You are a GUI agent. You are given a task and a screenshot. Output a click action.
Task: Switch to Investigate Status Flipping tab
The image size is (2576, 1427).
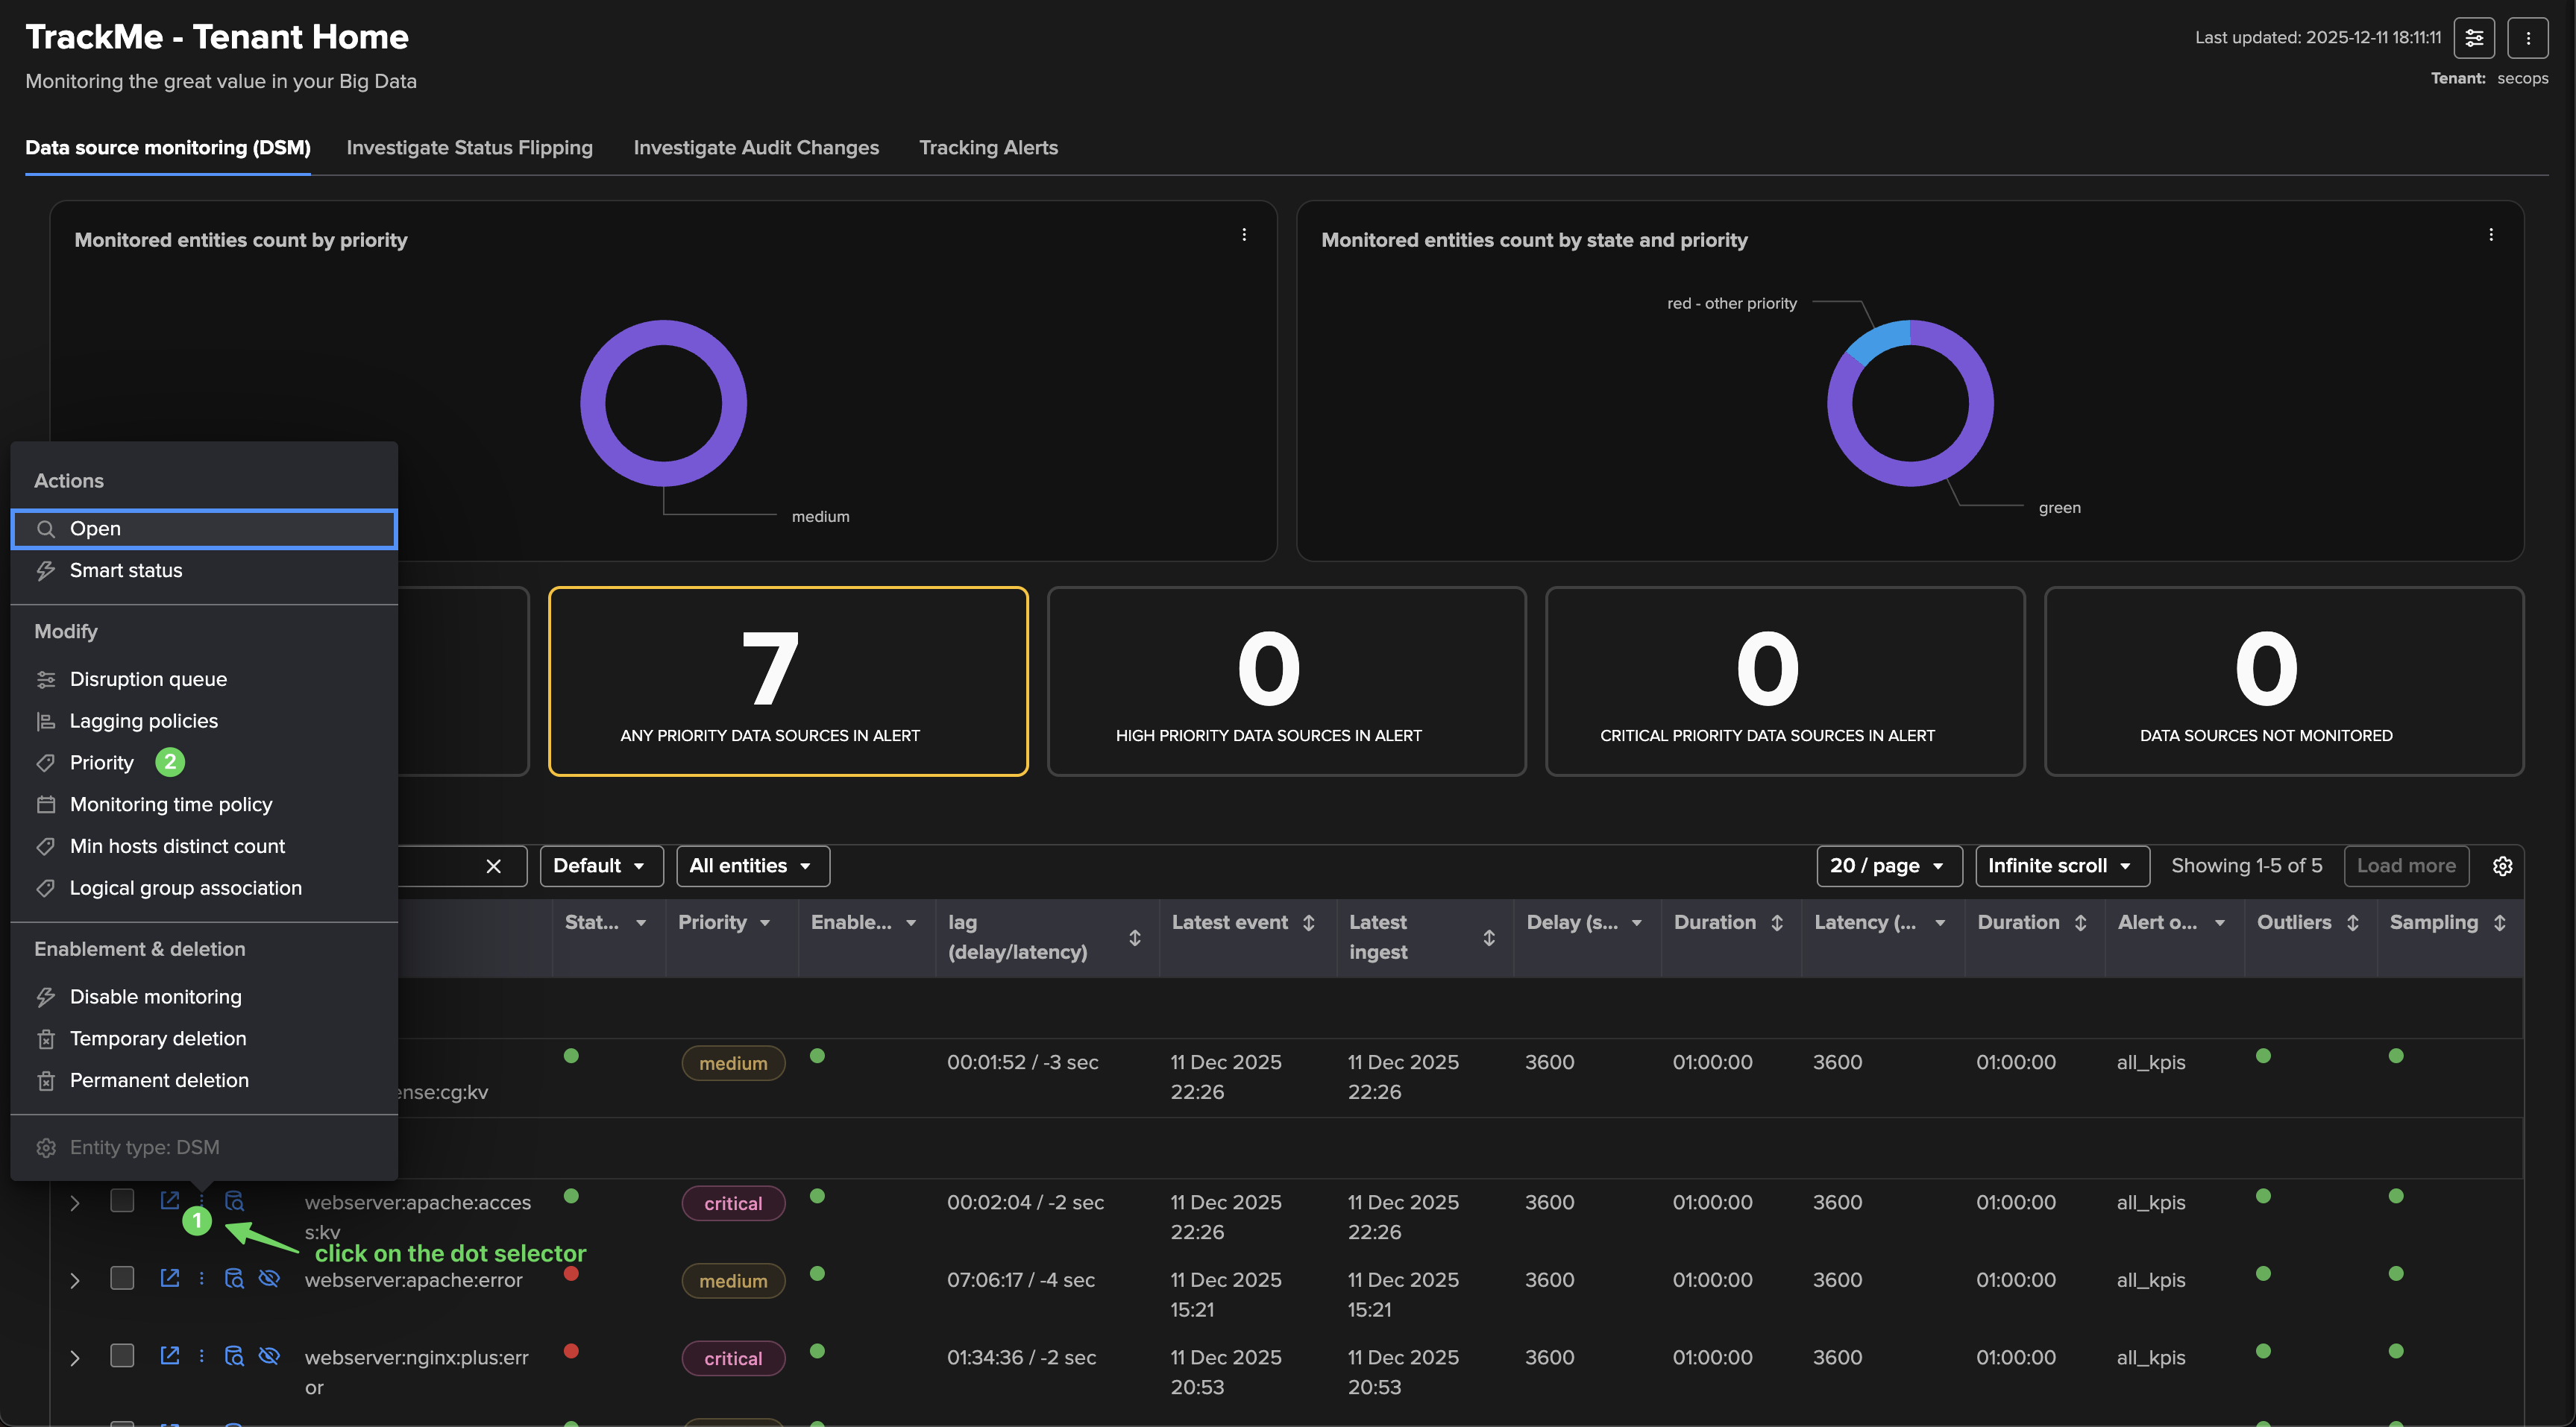pyautogui.click(x=469, y=148)
